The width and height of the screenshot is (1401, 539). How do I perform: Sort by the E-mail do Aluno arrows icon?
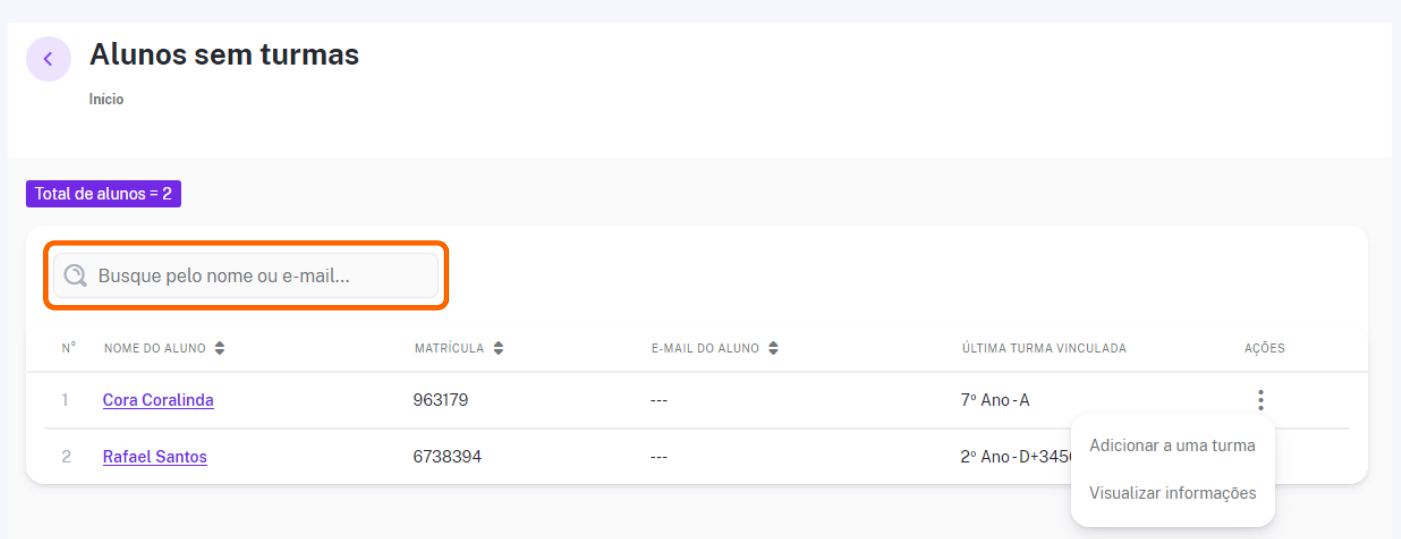[773, 348]
